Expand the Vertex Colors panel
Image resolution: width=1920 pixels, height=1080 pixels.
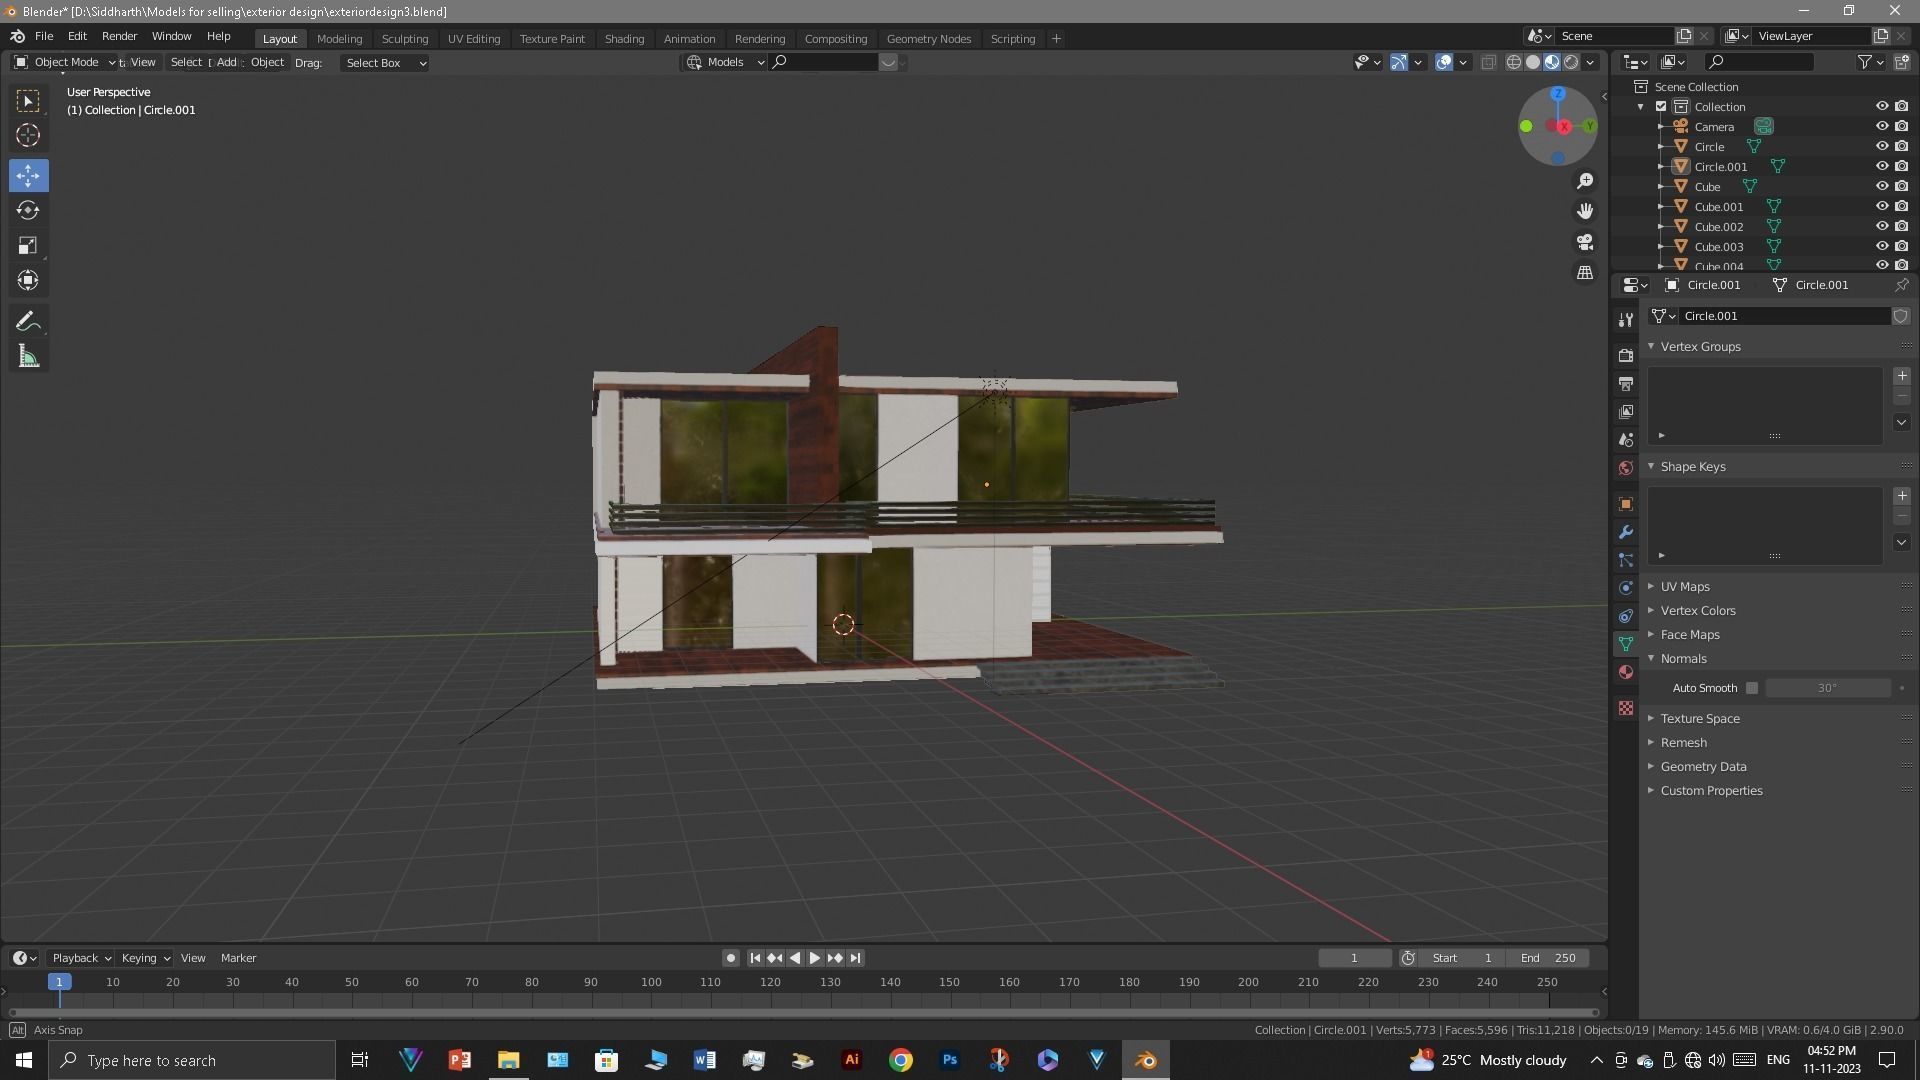(1698, 611)
